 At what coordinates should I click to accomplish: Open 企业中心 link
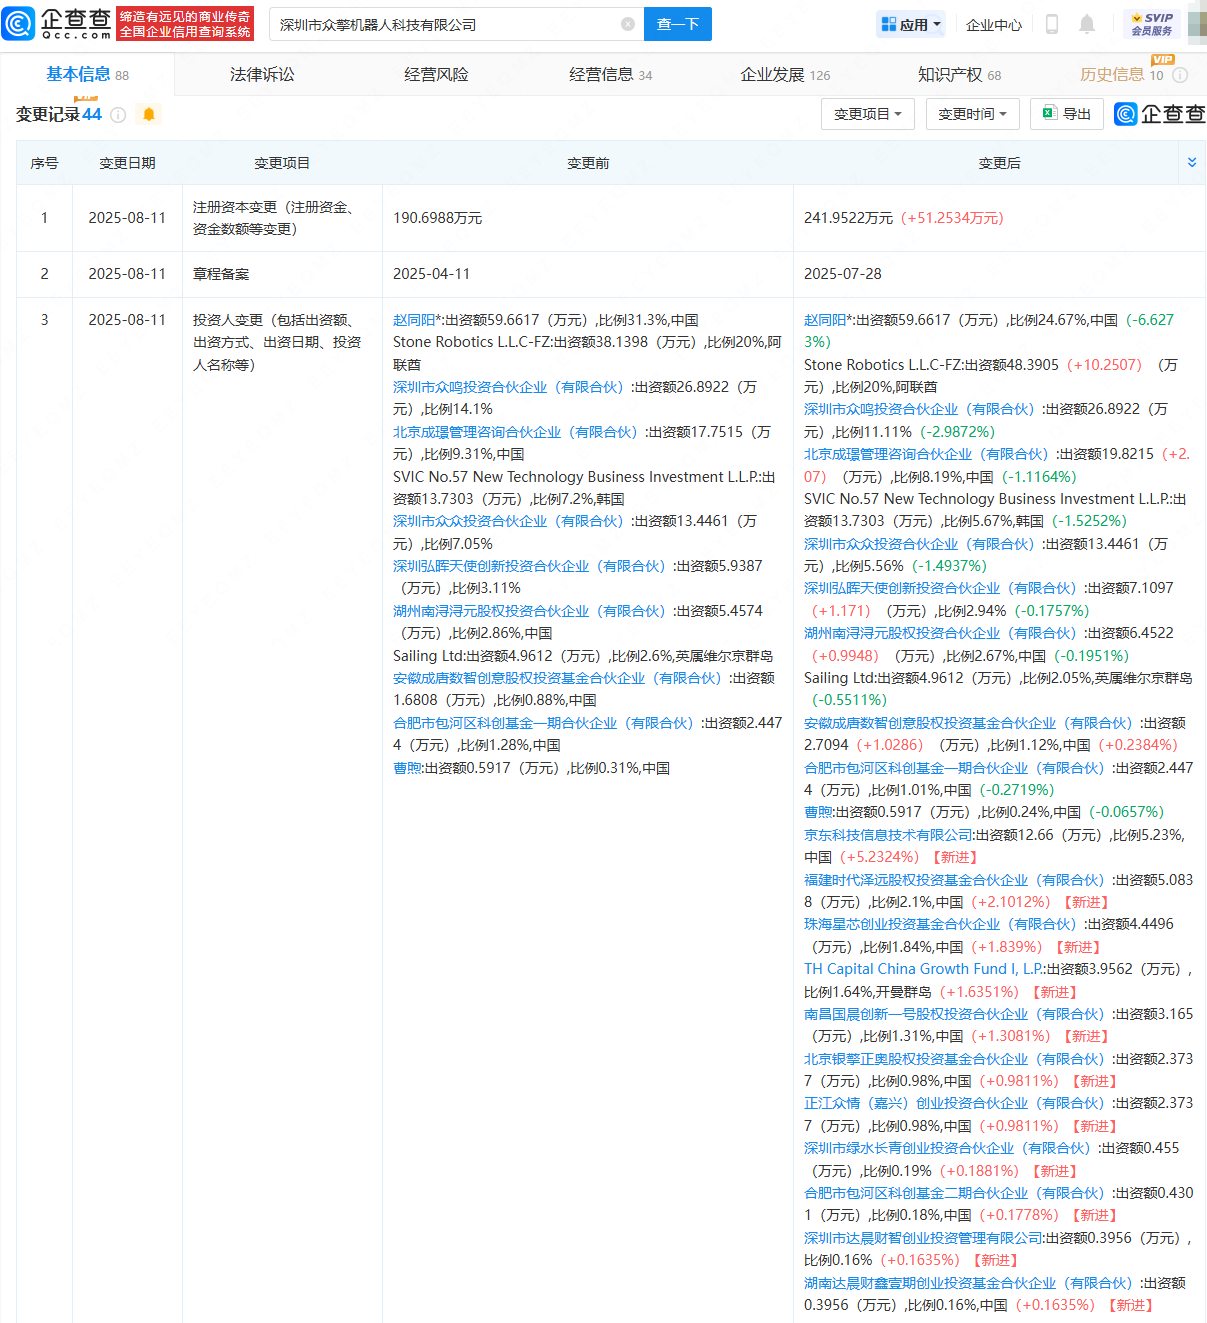[994, 25]
